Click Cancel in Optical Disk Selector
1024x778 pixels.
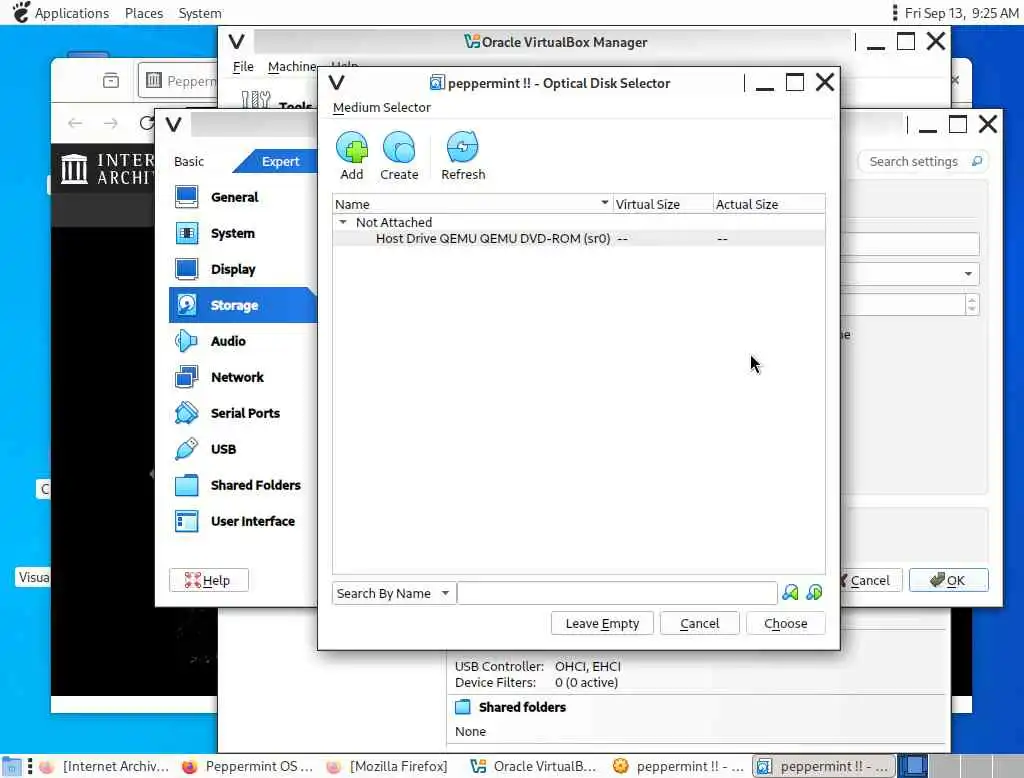click(x=699, y=623)
